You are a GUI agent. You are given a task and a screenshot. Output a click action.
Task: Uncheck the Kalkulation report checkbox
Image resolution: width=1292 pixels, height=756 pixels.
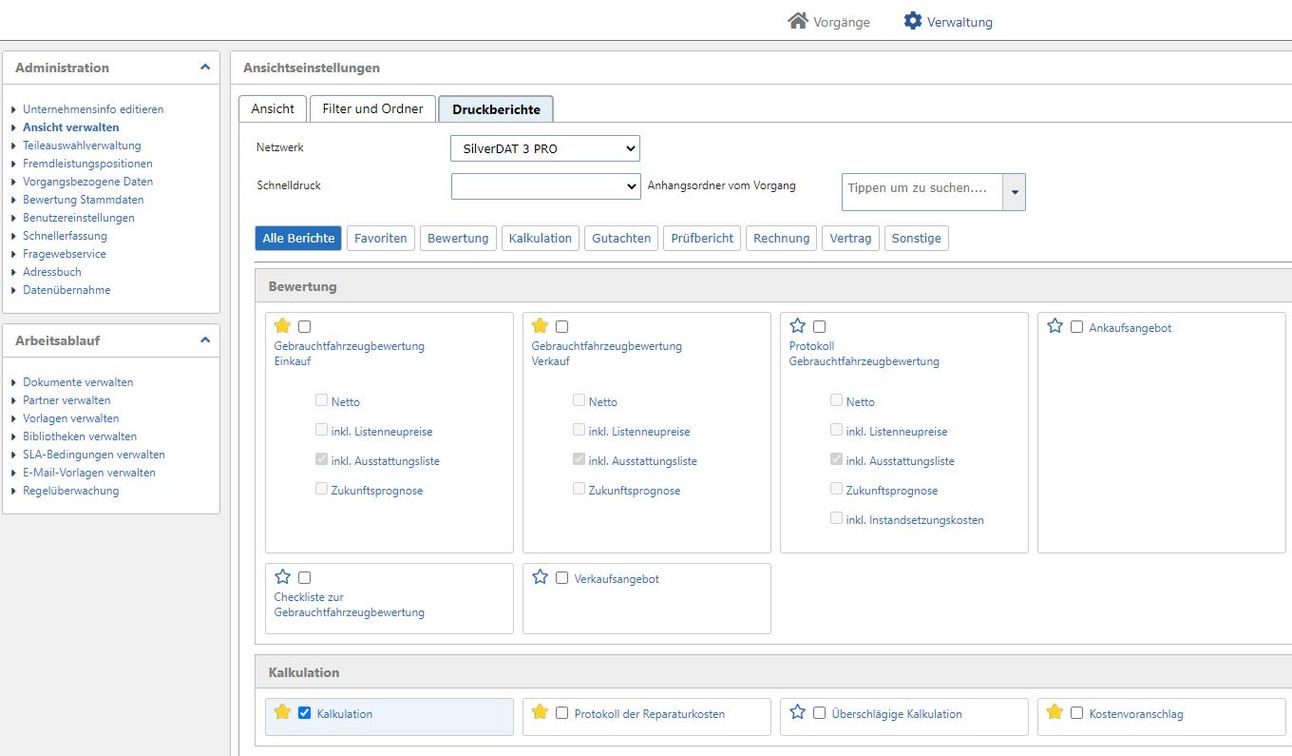click(305, 713)
